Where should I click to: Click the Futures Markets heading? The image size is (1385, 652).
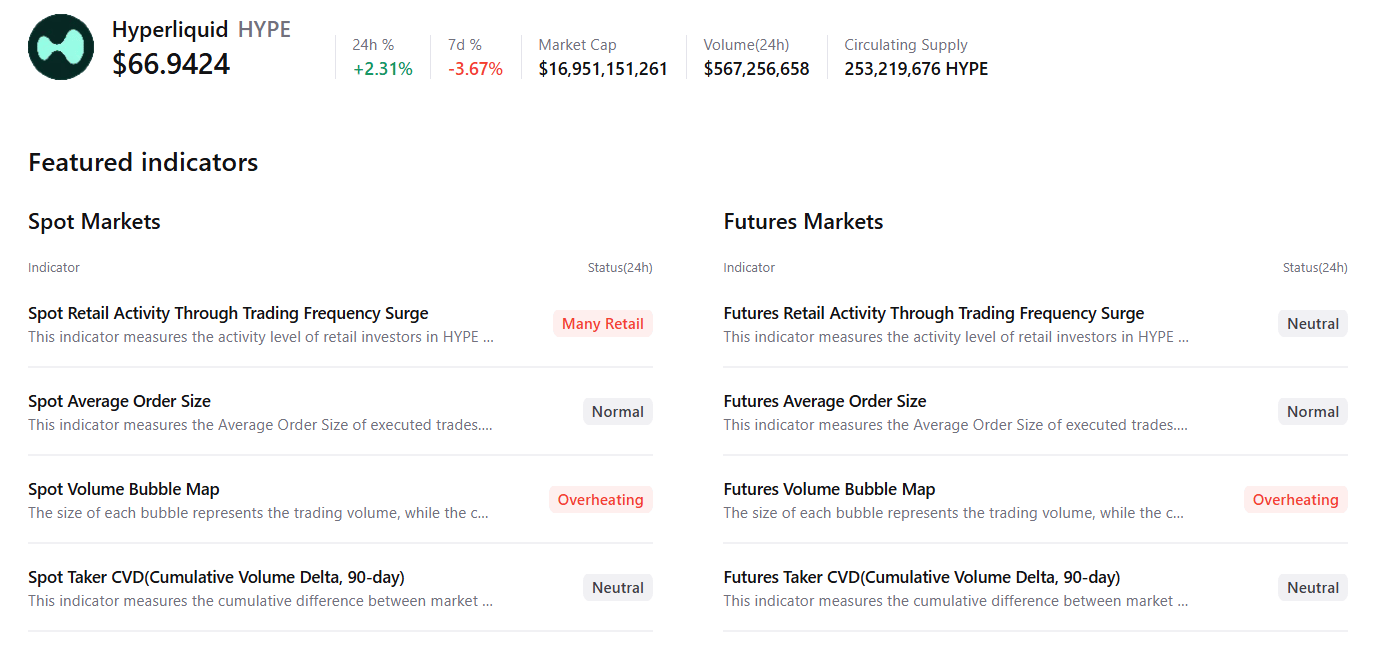[803, 221]
